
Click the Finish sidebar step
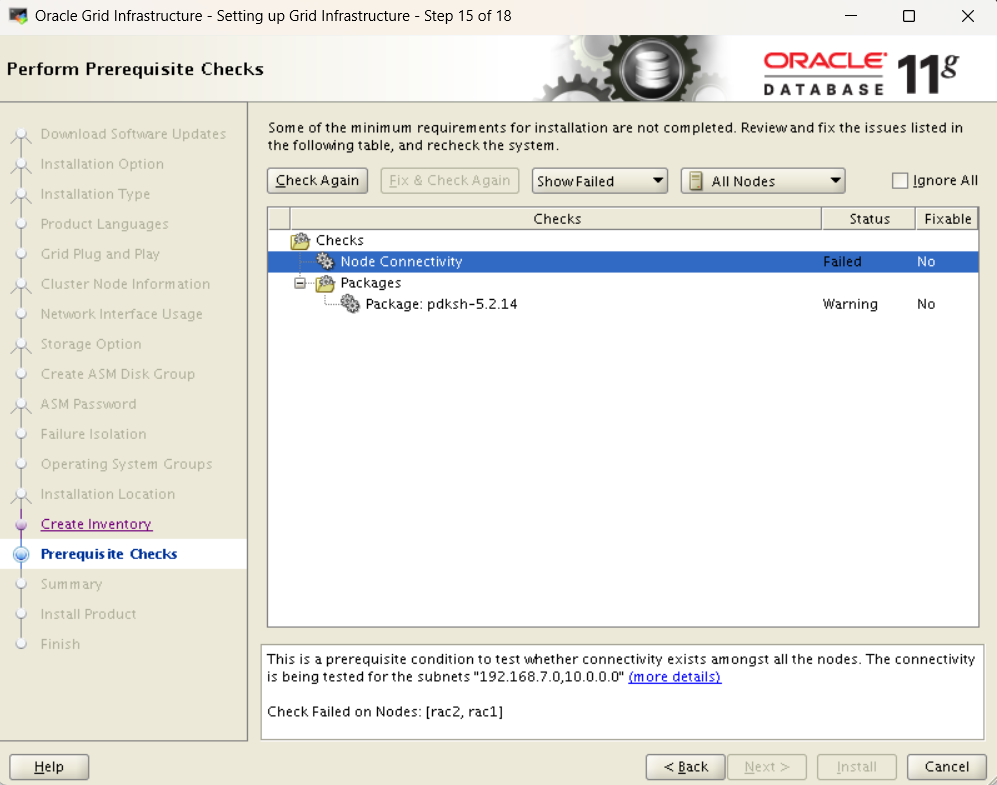tap(60, 644)
